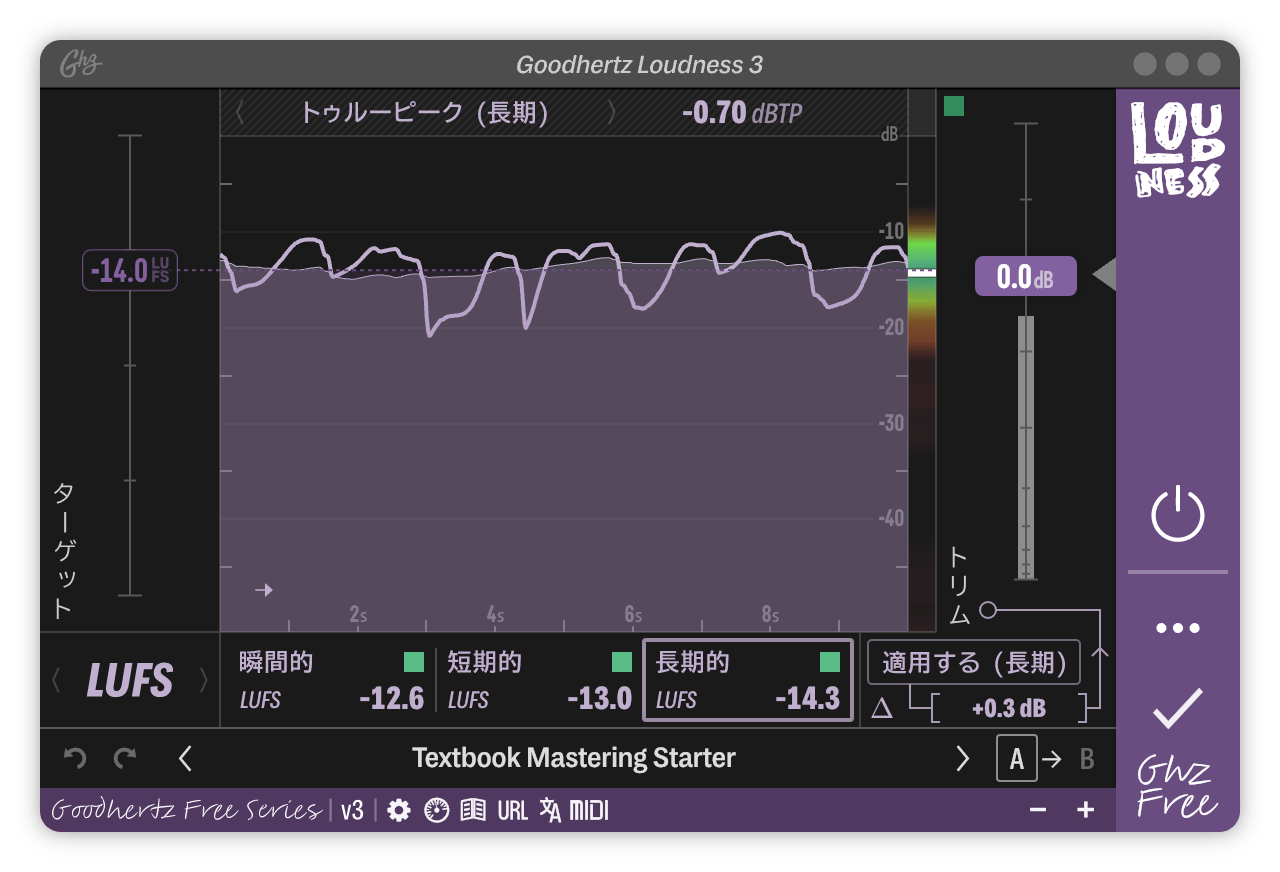Open the language translation icon
The height and width of the screenshot is (872, 1280).
point(550,810)
